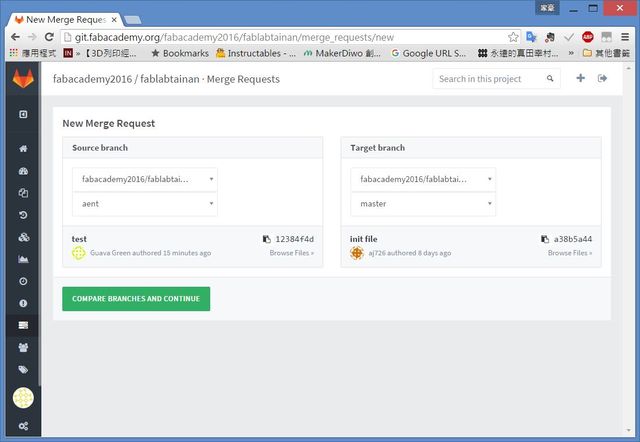Open a new browser tab
The image size is (640, 442).
click(x=132, y=20)
